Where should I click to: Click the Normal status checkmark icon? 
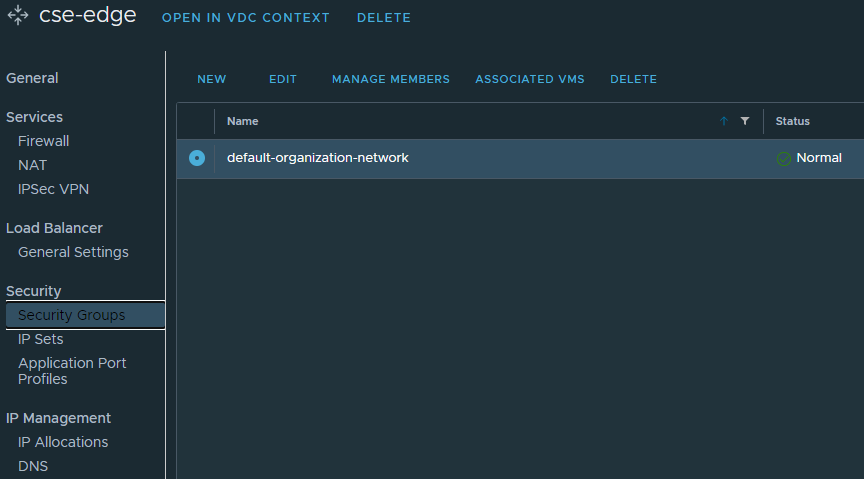click(784, 158)
